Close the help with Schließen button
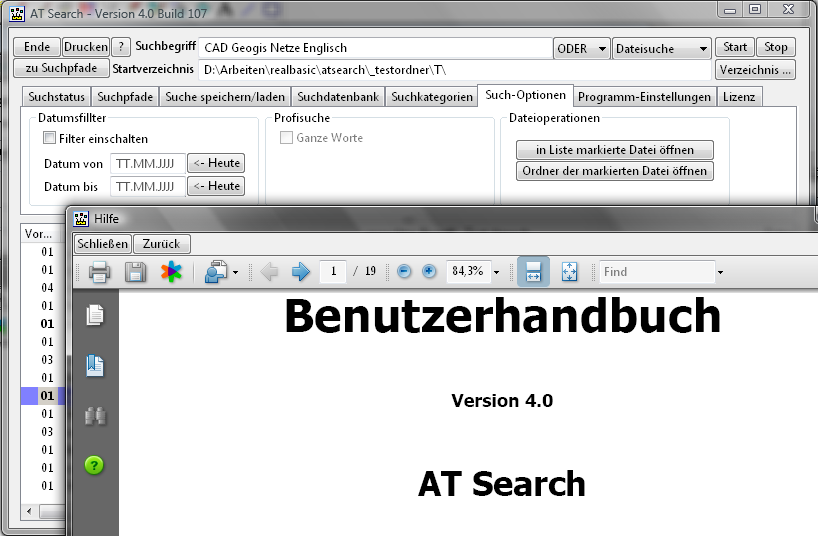Viewport: 818px width, 536px height. 102,244
